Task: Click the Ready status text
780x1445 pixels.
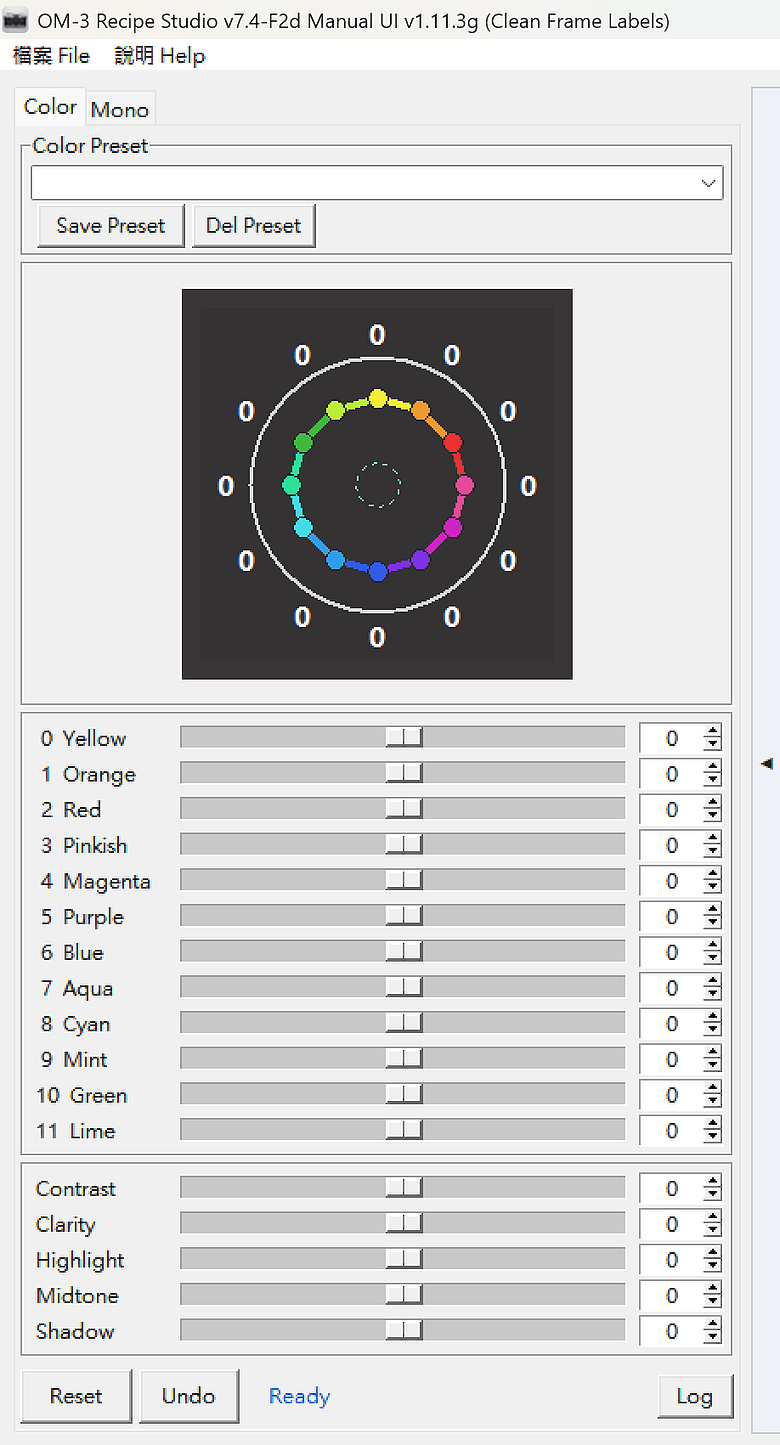Action: [x=299, y=1396]
